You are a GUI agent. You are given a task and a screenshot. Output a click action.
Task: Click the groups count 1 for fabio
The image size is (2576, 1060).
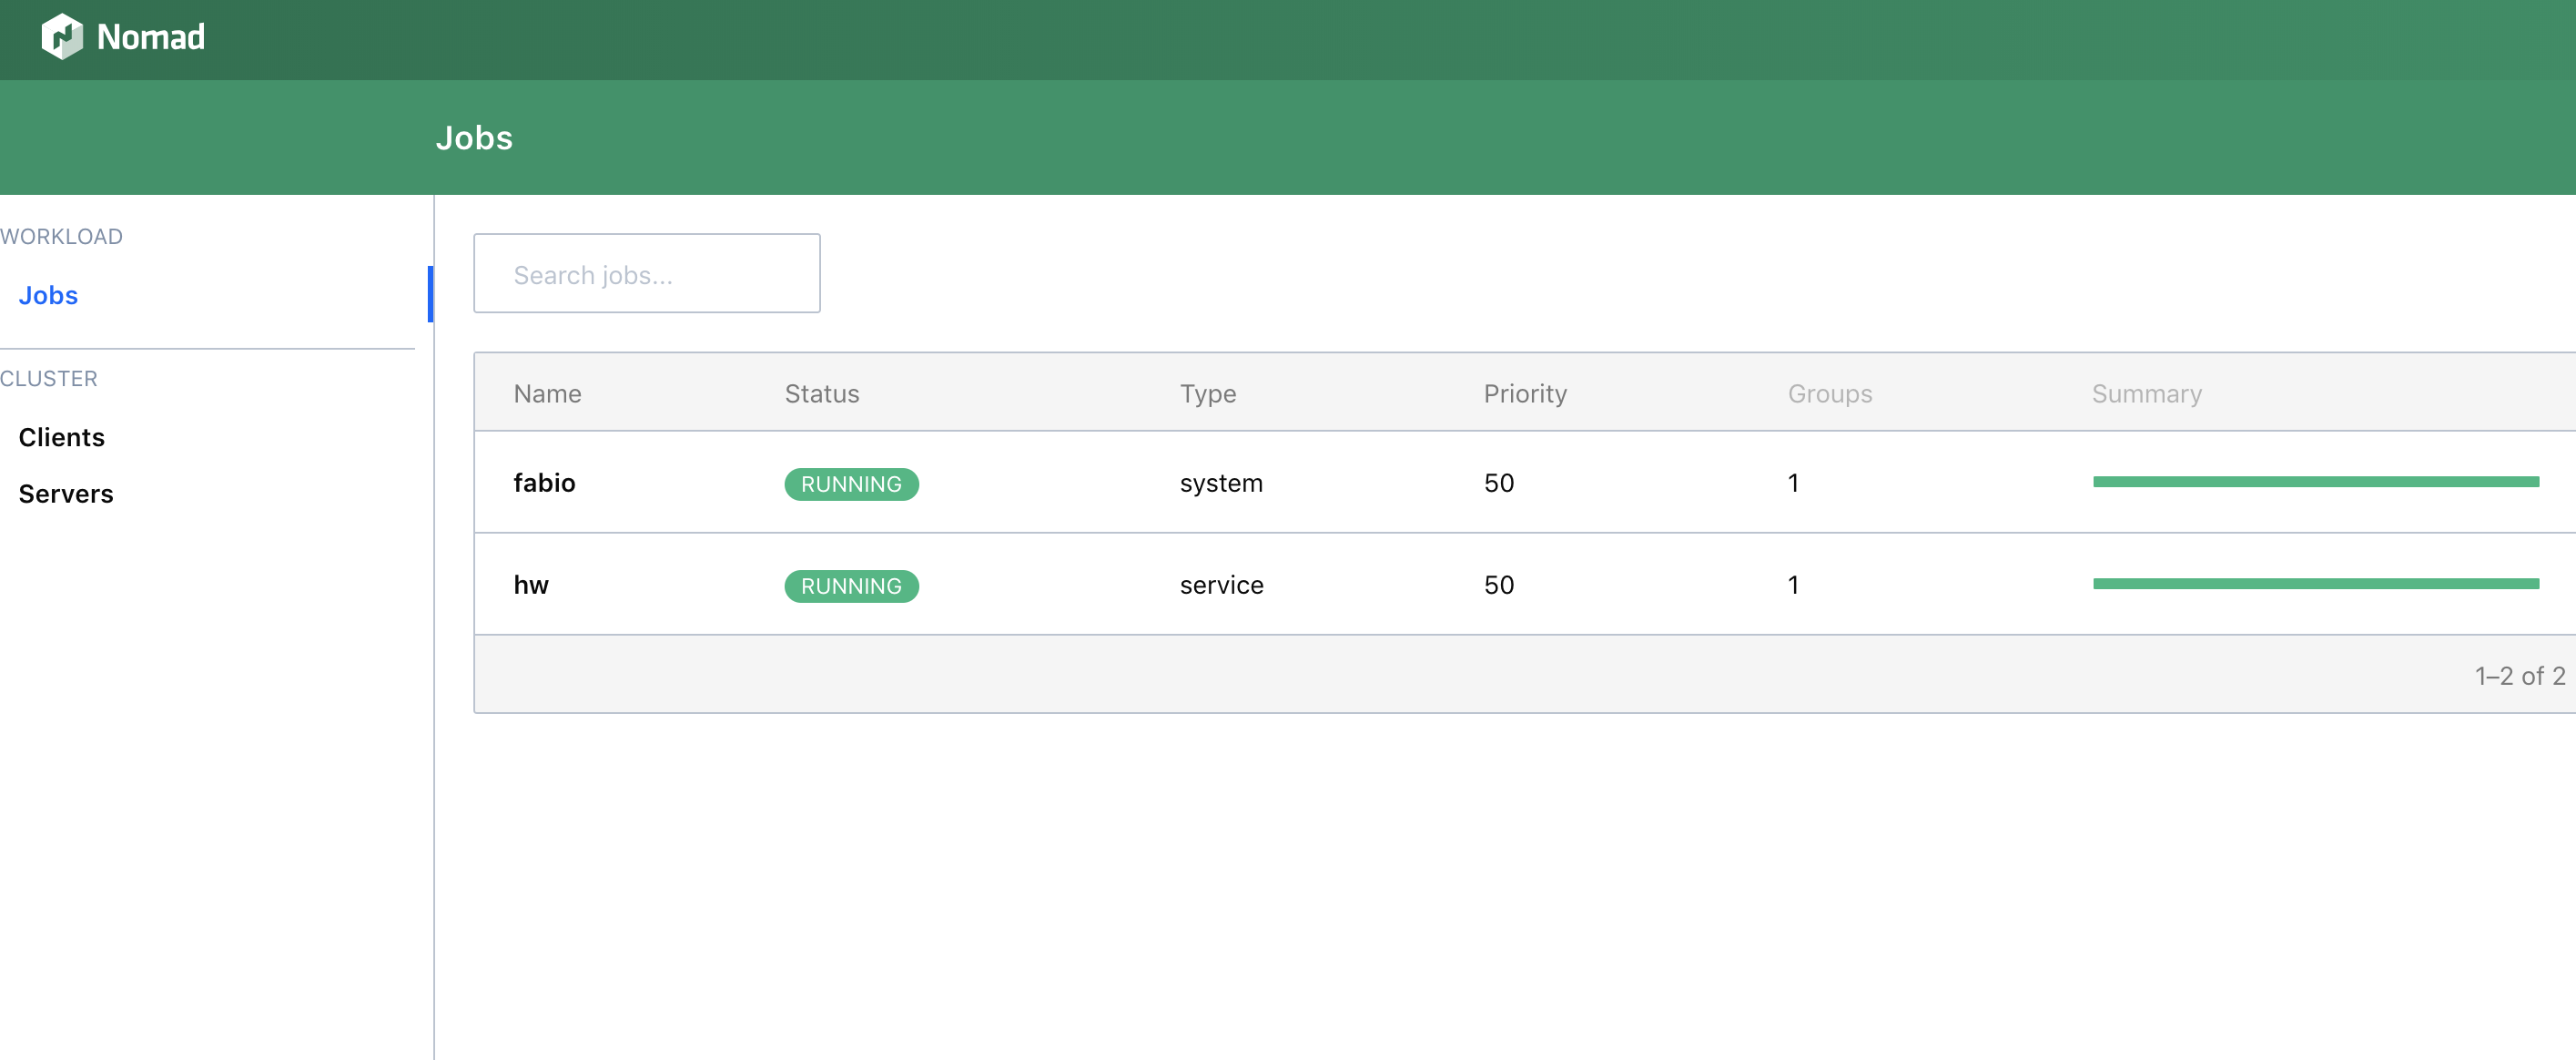coord(1793,483)
